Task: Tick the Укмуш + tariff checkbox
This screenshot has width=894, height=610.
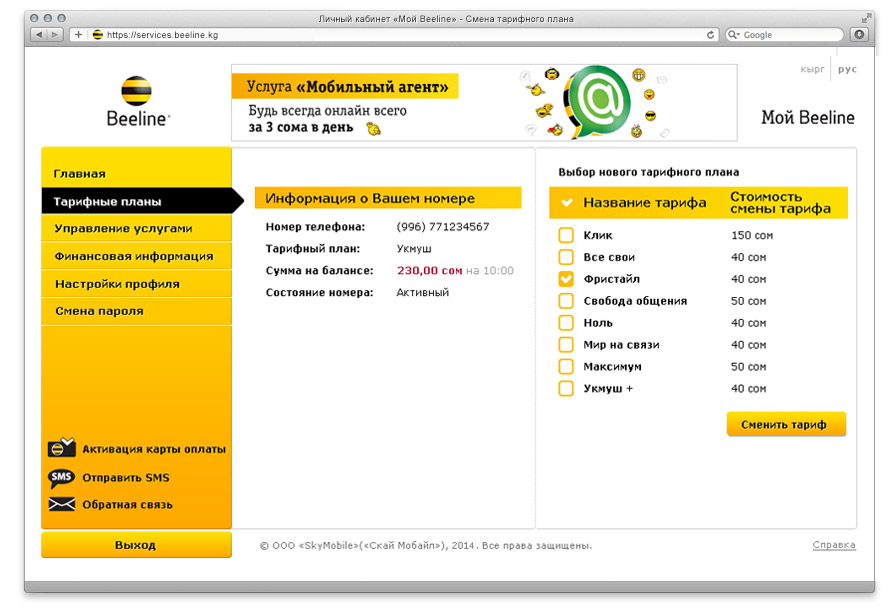Action: (566, 388)
